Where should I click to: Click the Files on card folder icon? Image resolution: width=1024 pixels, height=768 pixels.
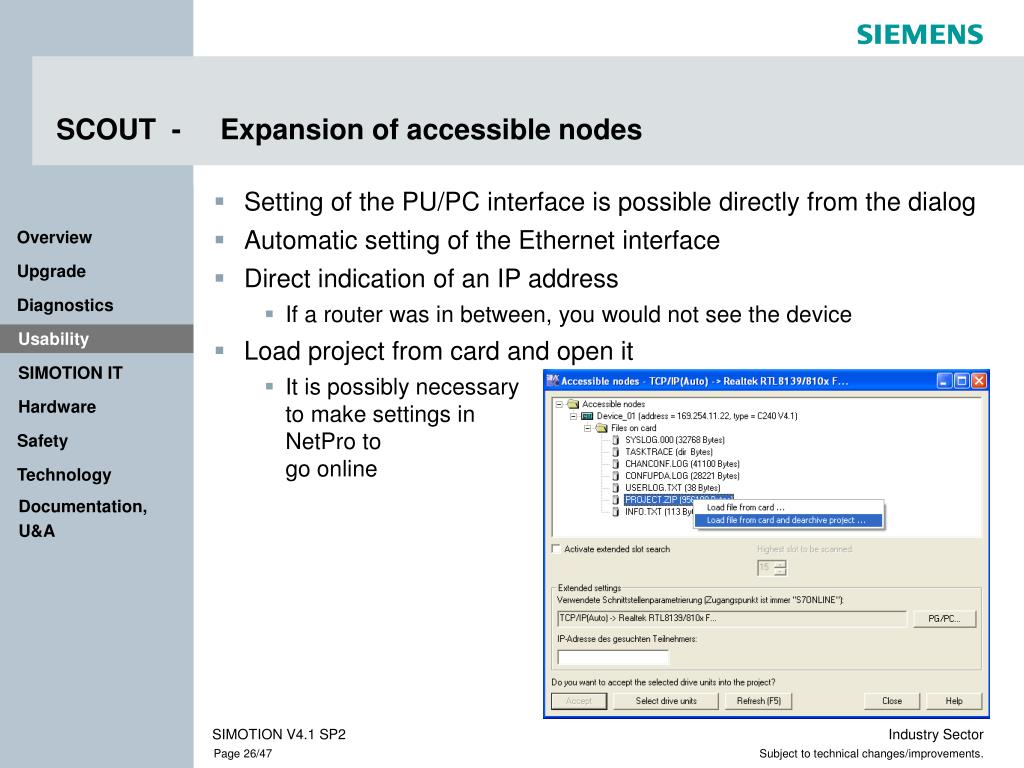pyautogui.click(x=601, y=428)
